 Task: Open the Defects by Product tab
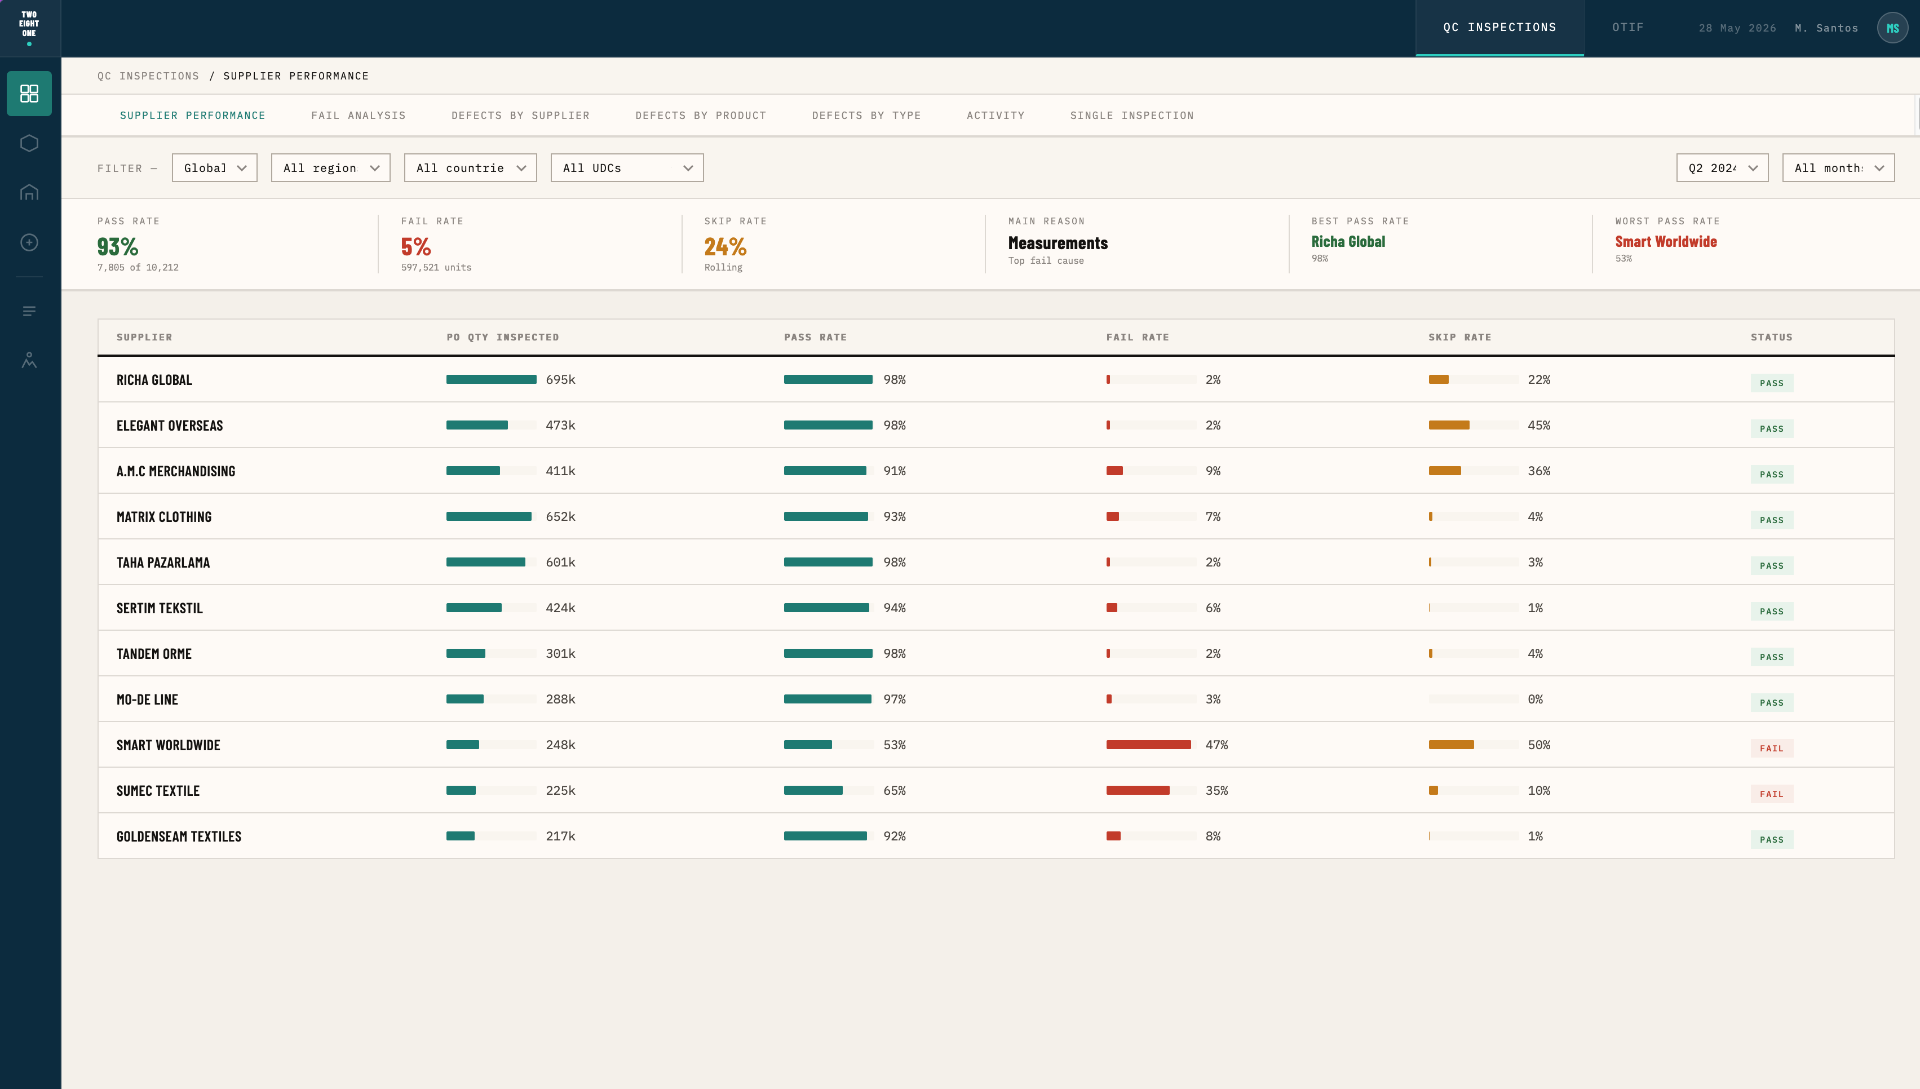pyautogui.click(x=700, y=116)
